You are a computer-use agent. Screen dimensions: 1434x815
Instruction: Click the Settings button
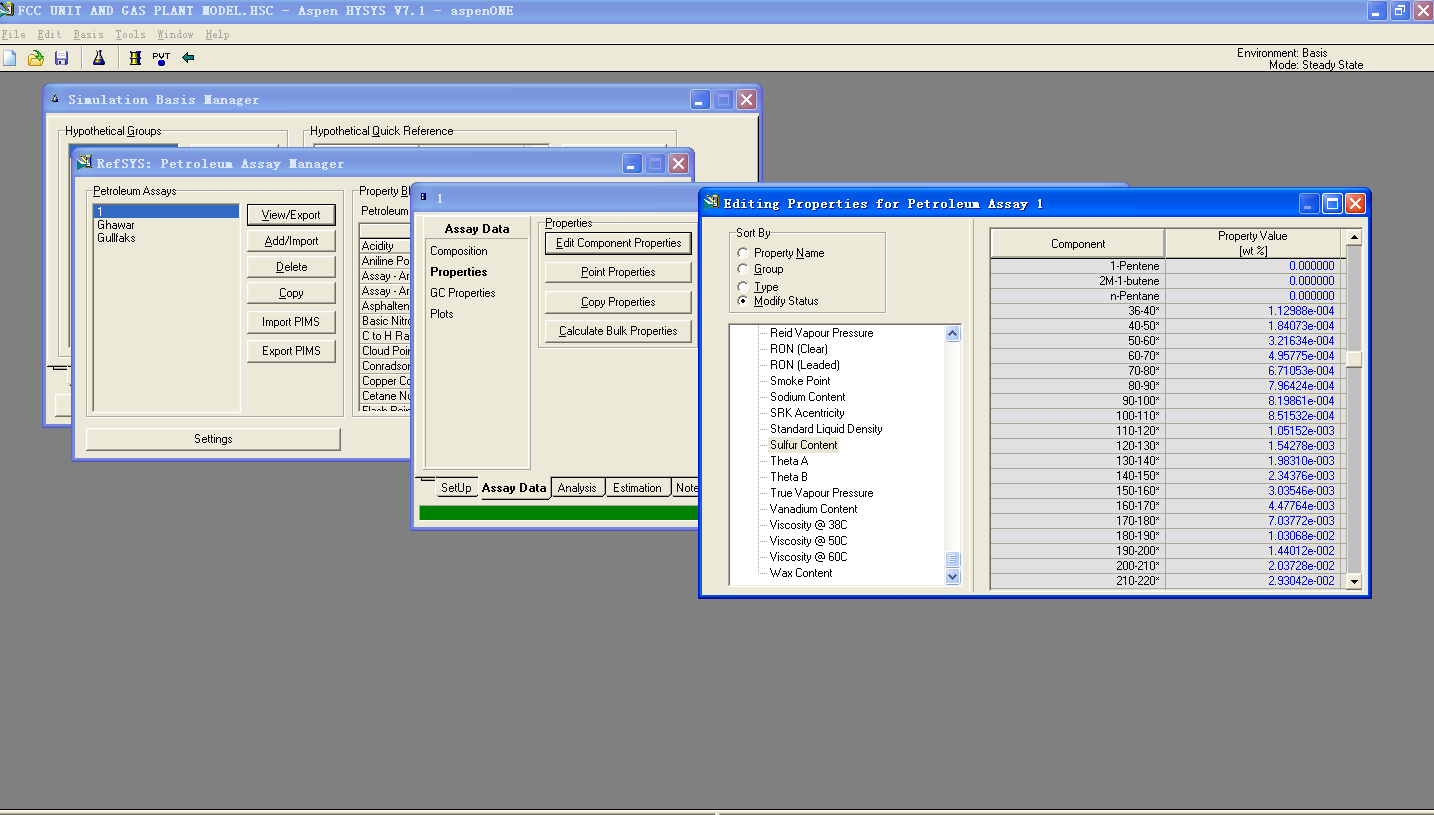coord(213,439)
